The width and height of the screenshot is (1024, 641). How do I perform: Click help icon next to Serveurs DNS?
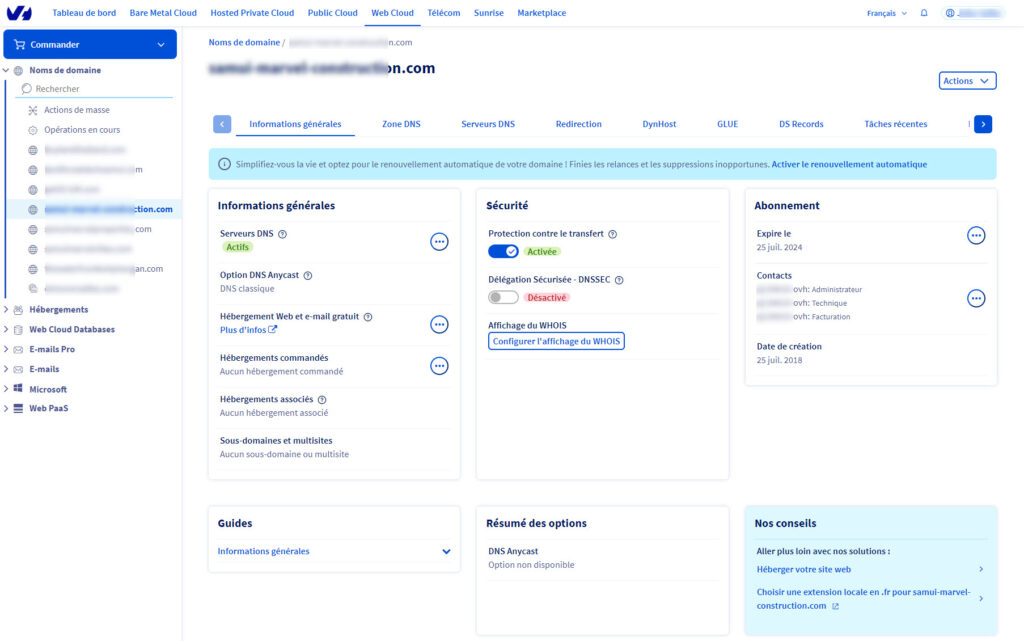click(x=282, y=234)
